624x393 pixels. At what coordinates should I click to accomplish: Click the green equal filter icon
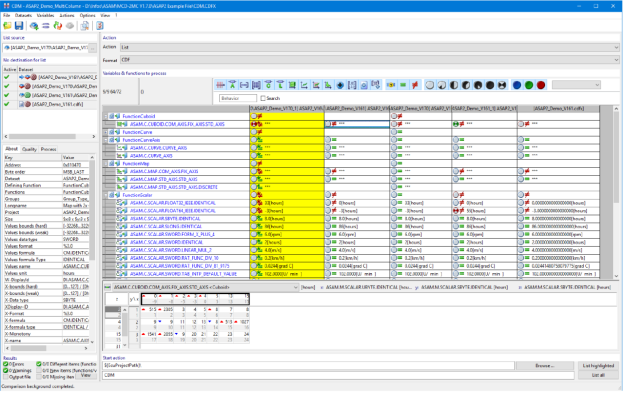(x=403, y=85)
